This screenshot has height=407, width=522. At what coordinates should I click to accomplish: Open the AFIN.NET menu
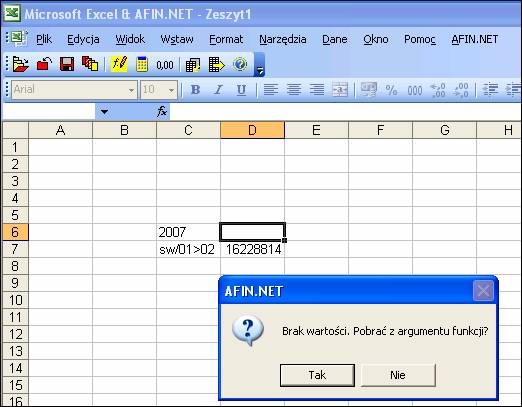(474, 39)
